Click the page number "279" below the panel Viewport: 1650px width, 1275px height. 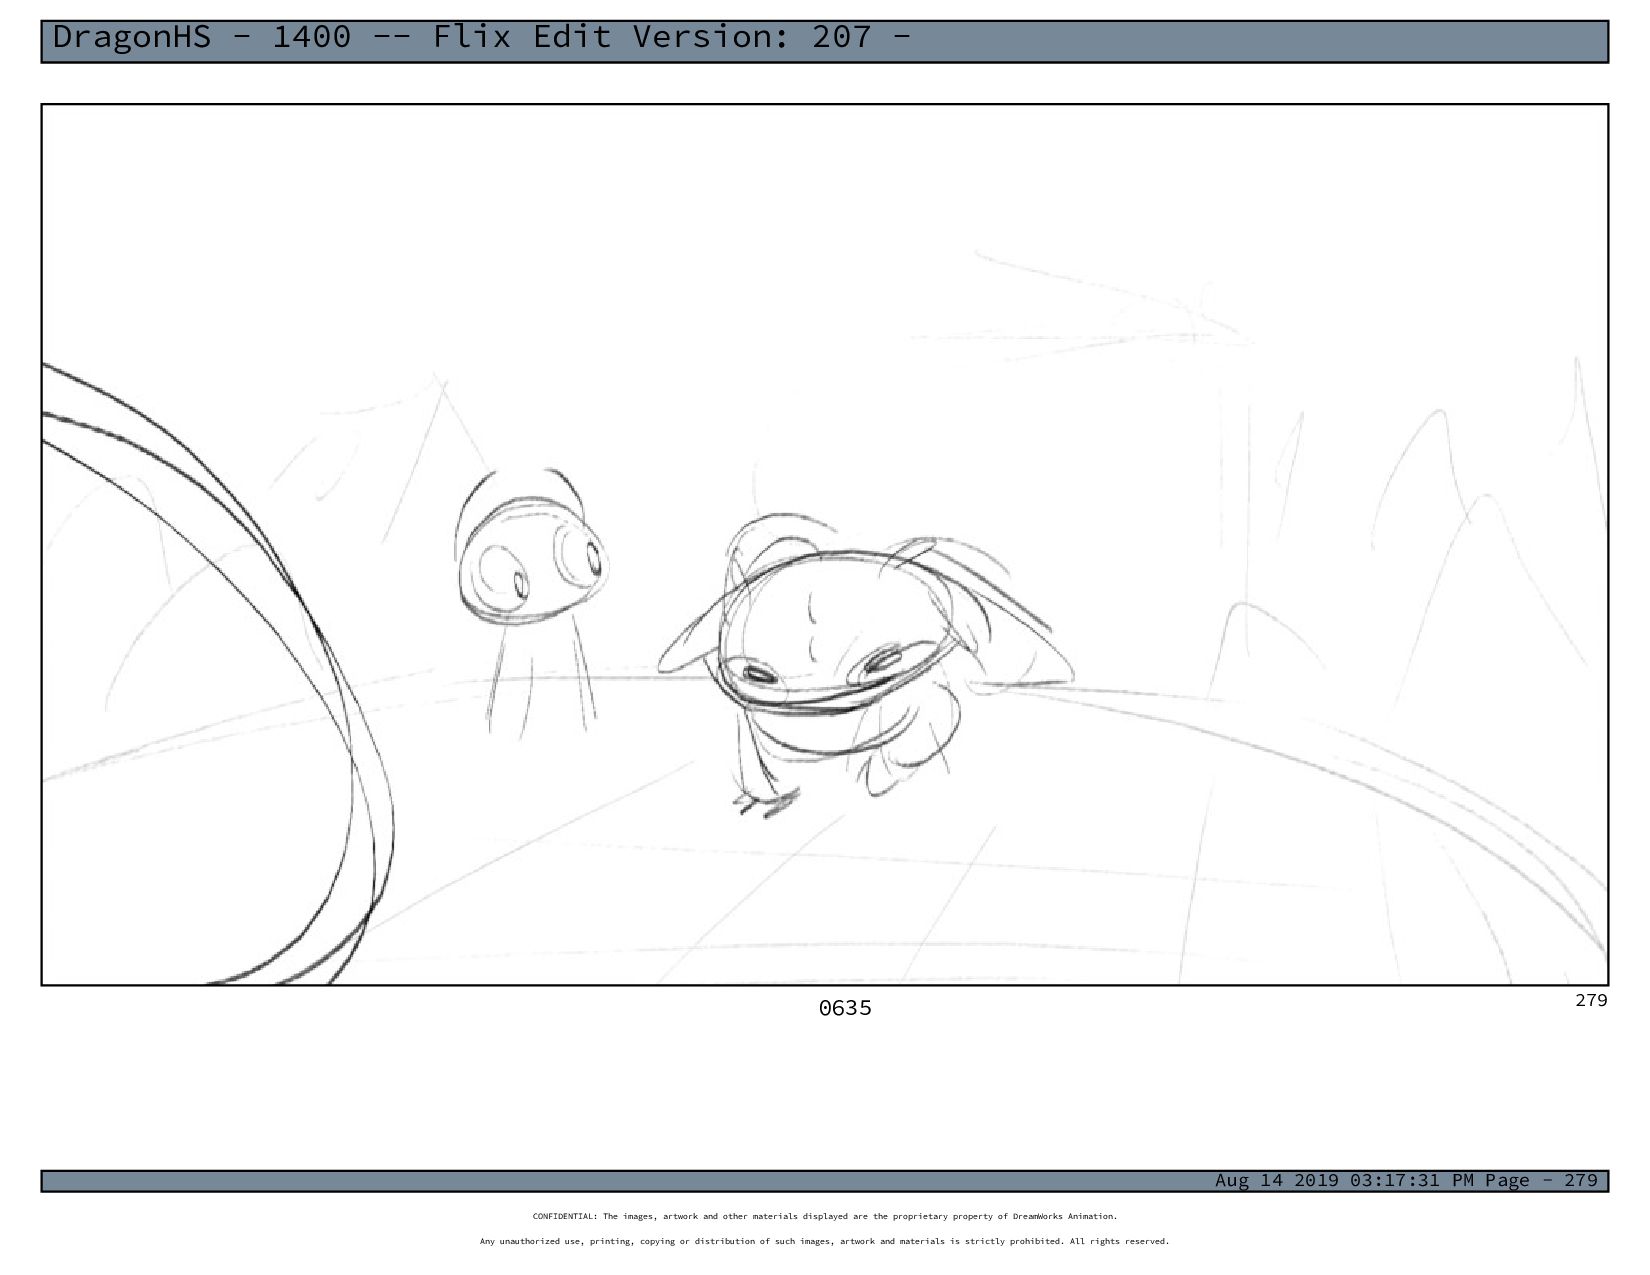1591,1000
